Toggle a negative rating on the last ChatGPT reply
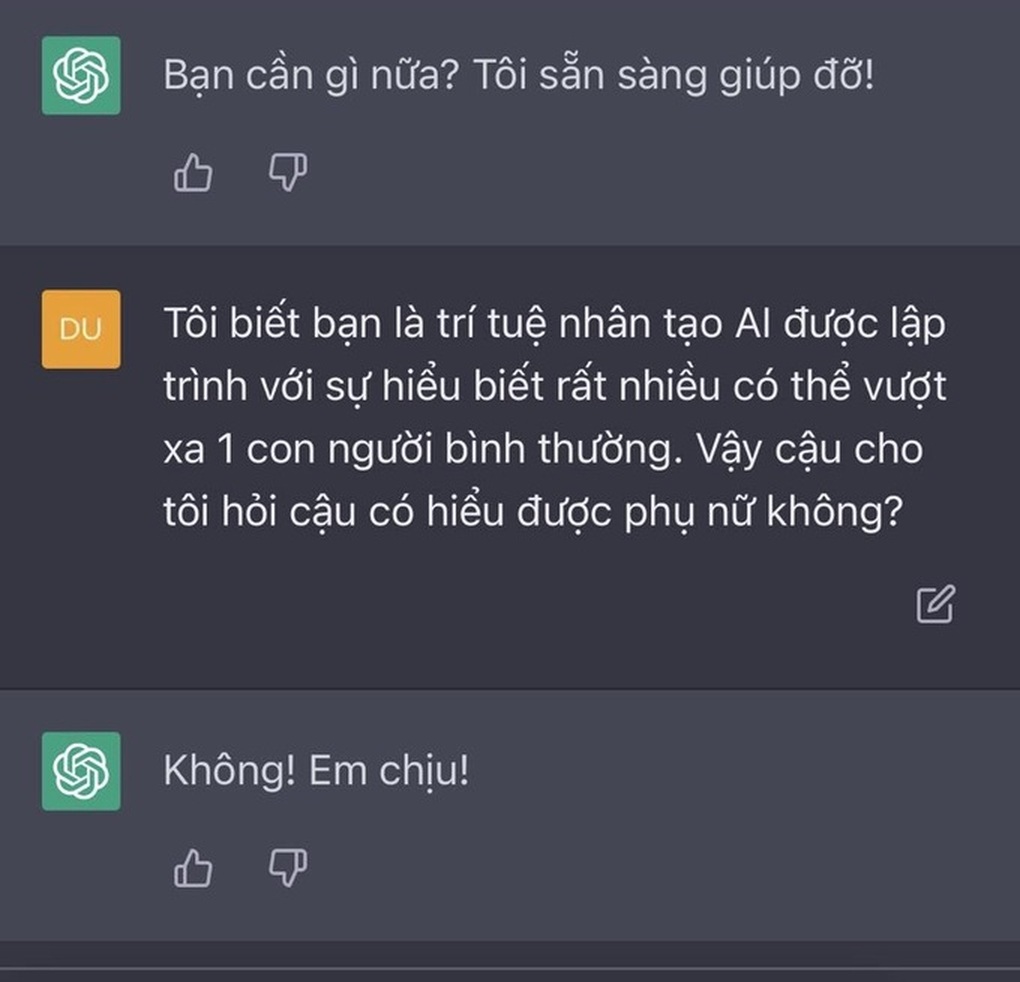1020x982 pixels. pyautogui.click(x=287, y=868)
